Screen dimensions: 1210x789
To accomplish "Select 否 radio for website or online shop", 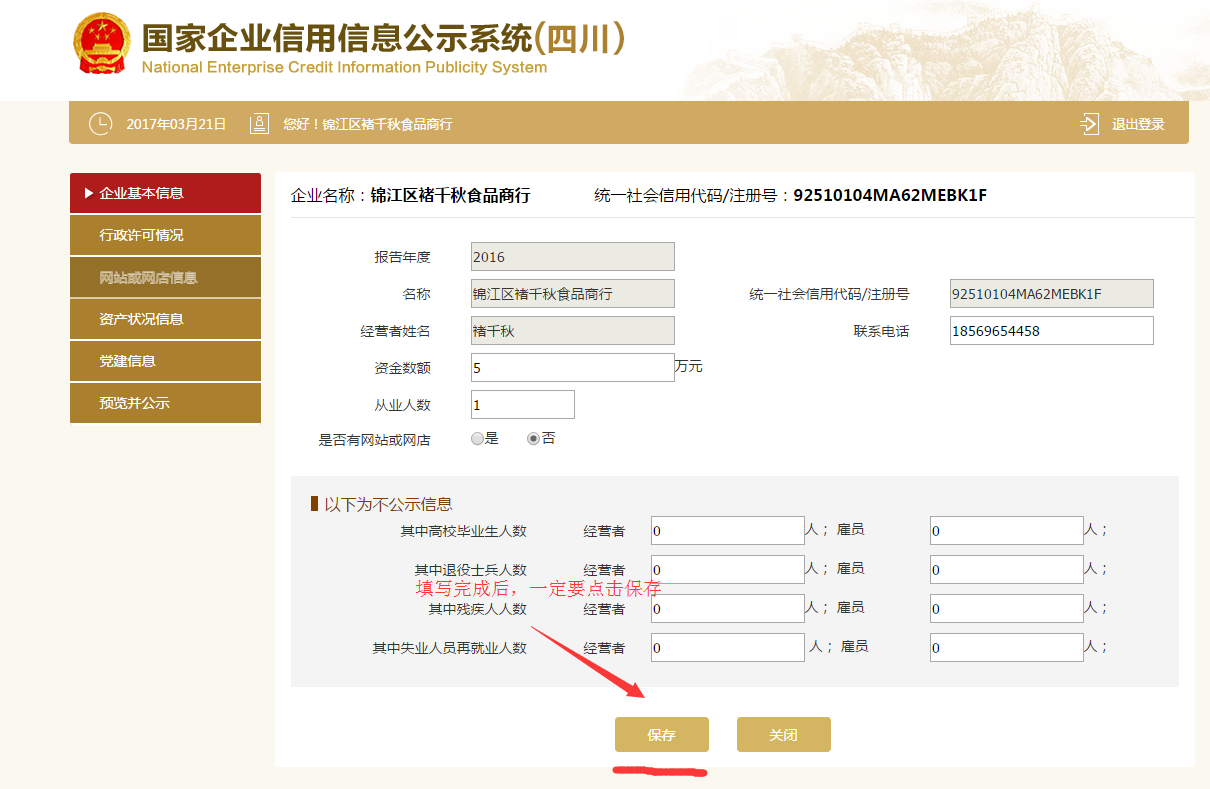I will click(533, 438).
